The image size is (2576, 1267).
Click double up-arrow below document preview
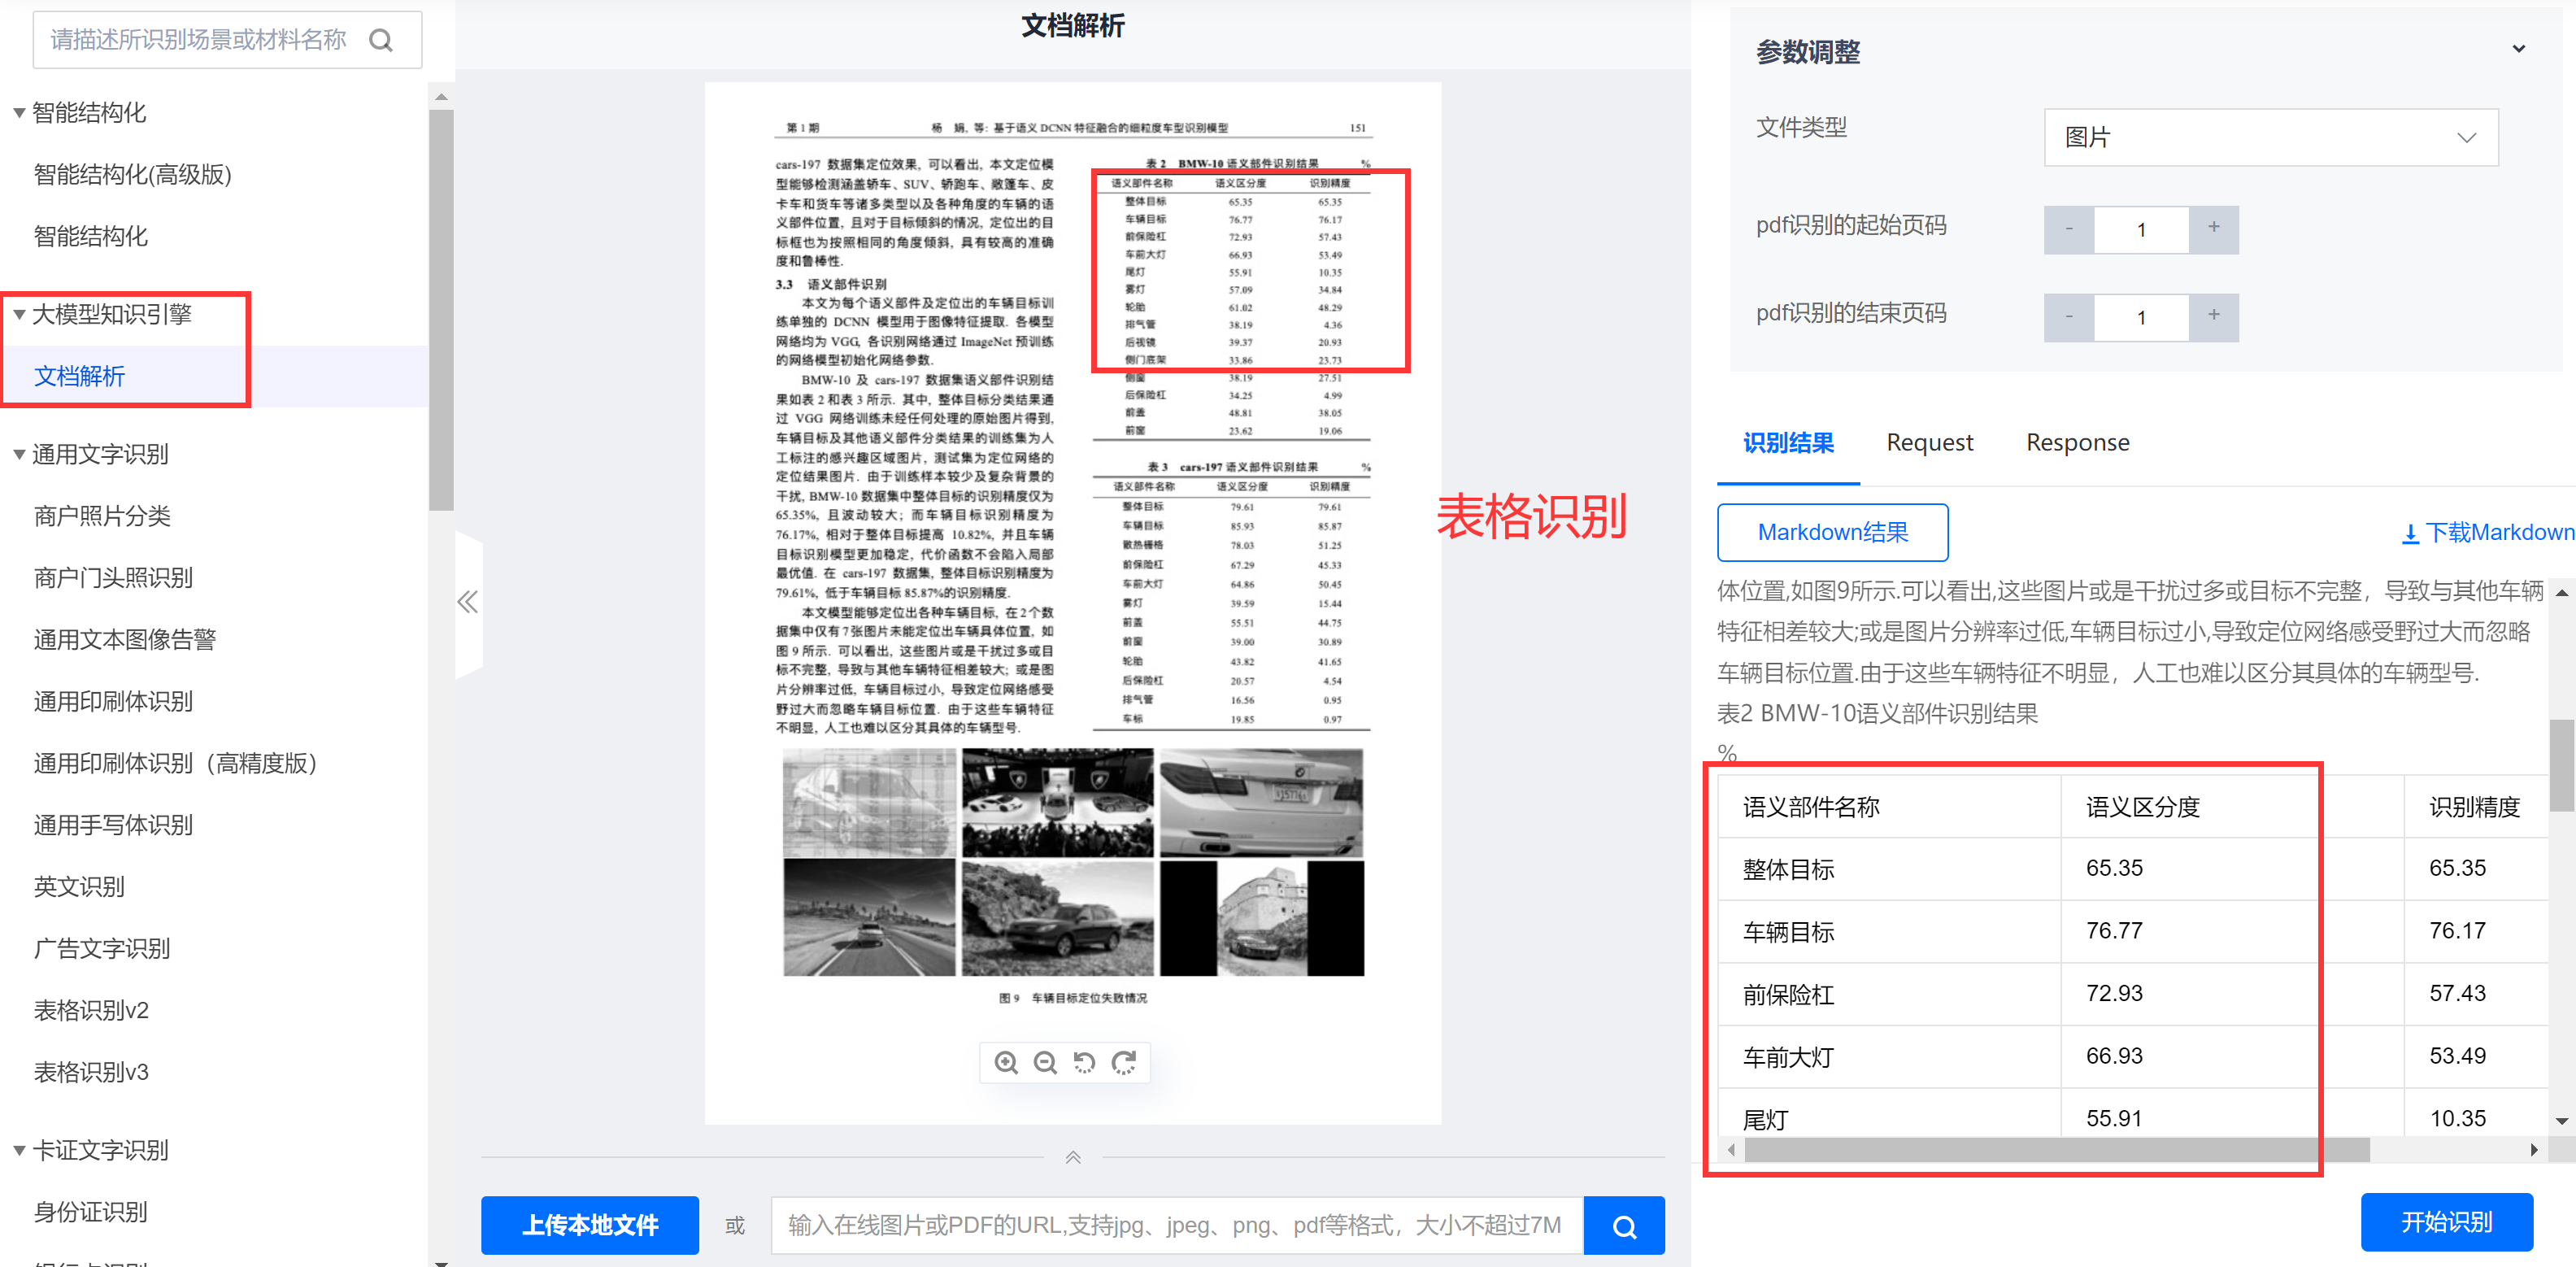pyautogui.click(x=1073, y=1157)
